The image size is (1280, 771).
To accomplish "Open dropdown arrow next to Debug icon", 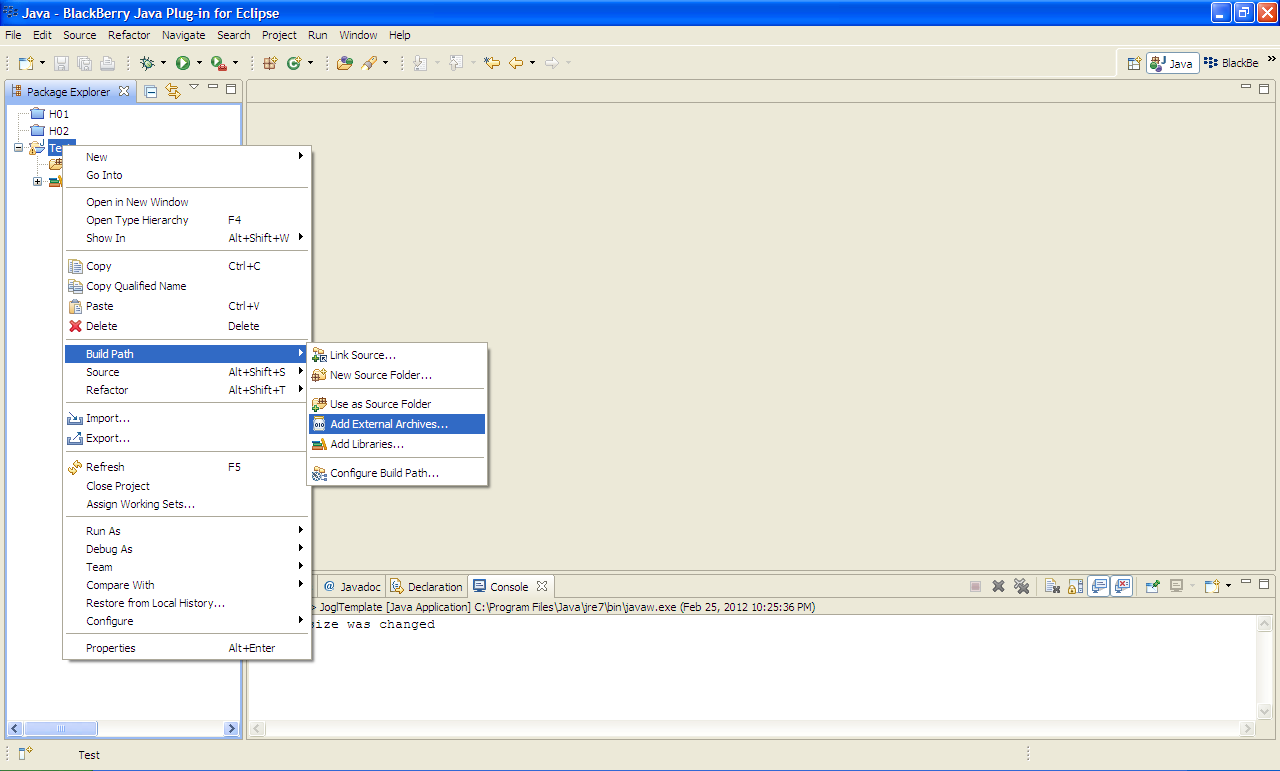I will tap(163, 63).
